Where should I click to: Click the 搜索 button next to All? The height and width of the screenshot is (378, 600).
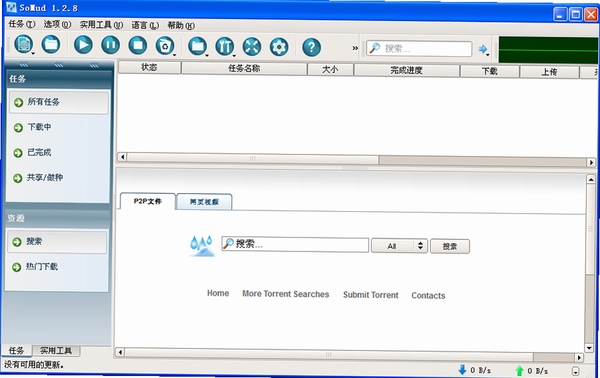click(450, 246)
